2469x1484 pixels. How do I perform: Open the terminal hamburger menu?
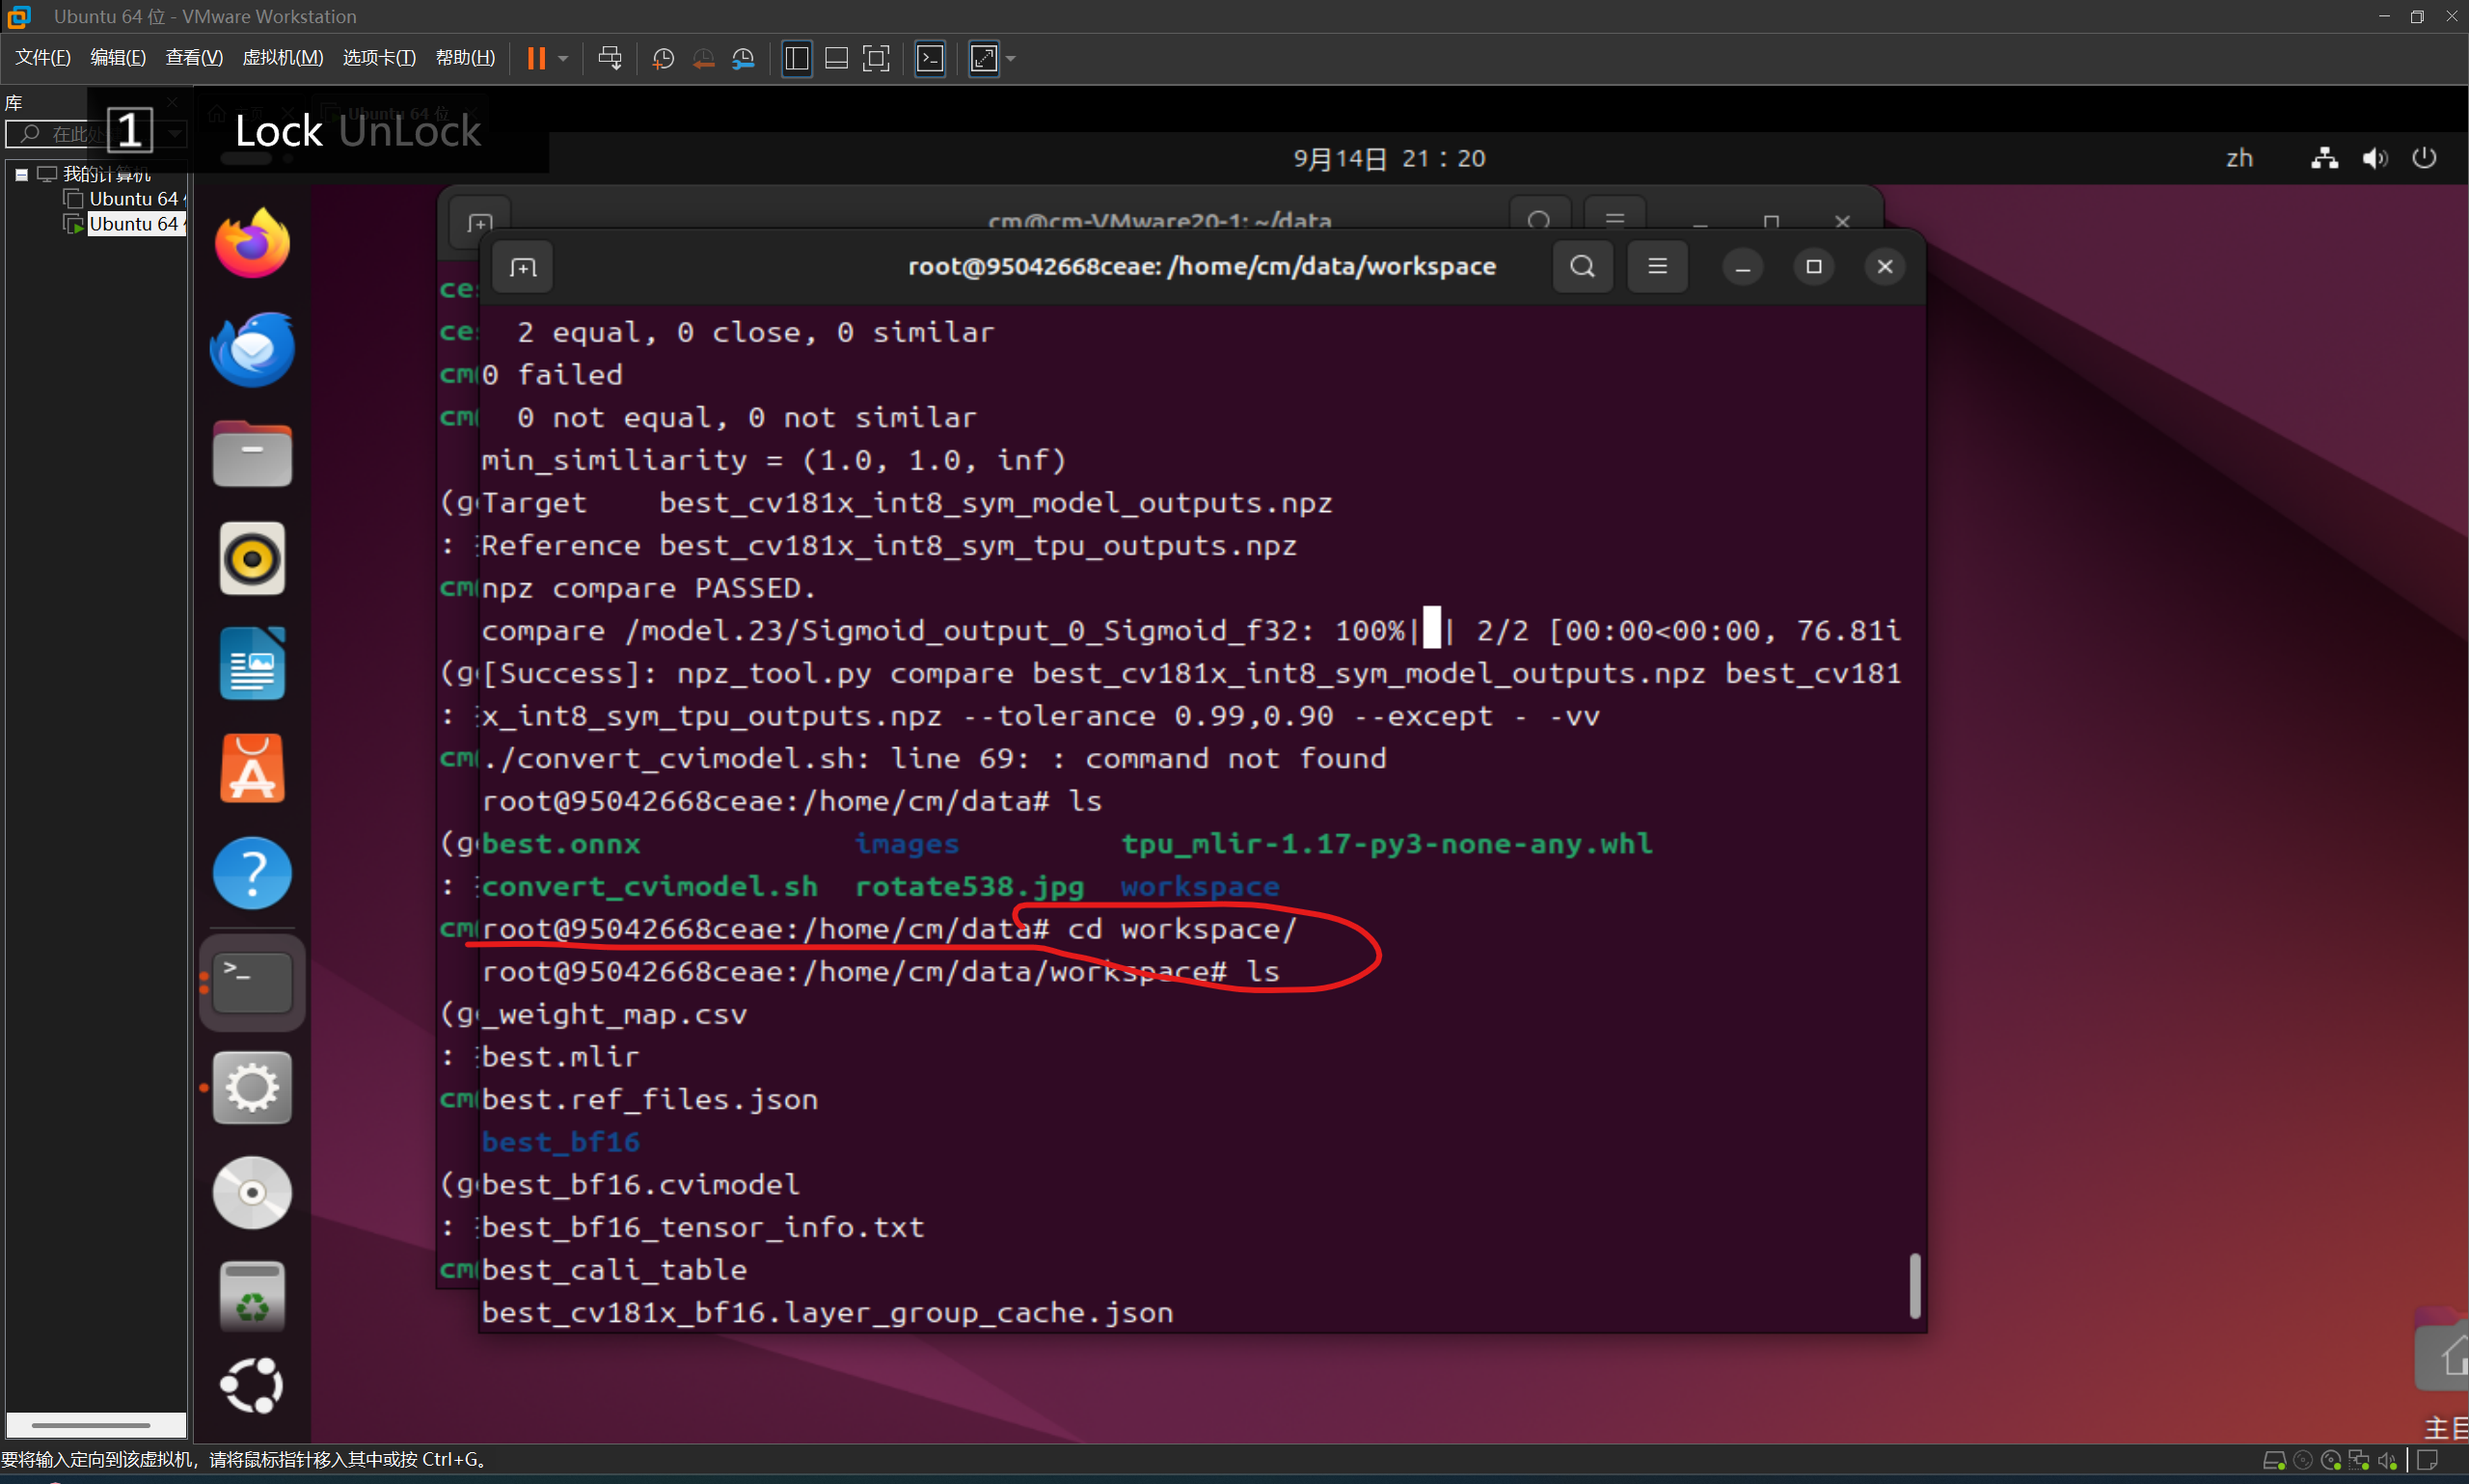coord(1657,266)
